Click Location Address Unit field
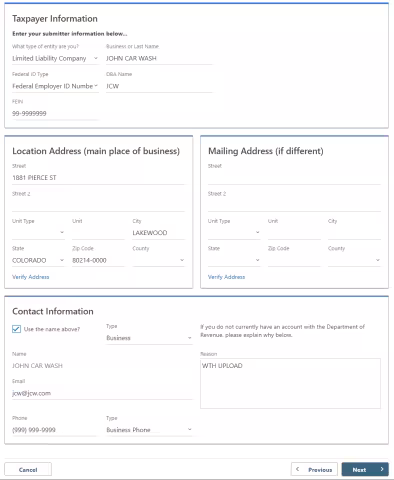394x480 pixels. click(x=98, y=232)
